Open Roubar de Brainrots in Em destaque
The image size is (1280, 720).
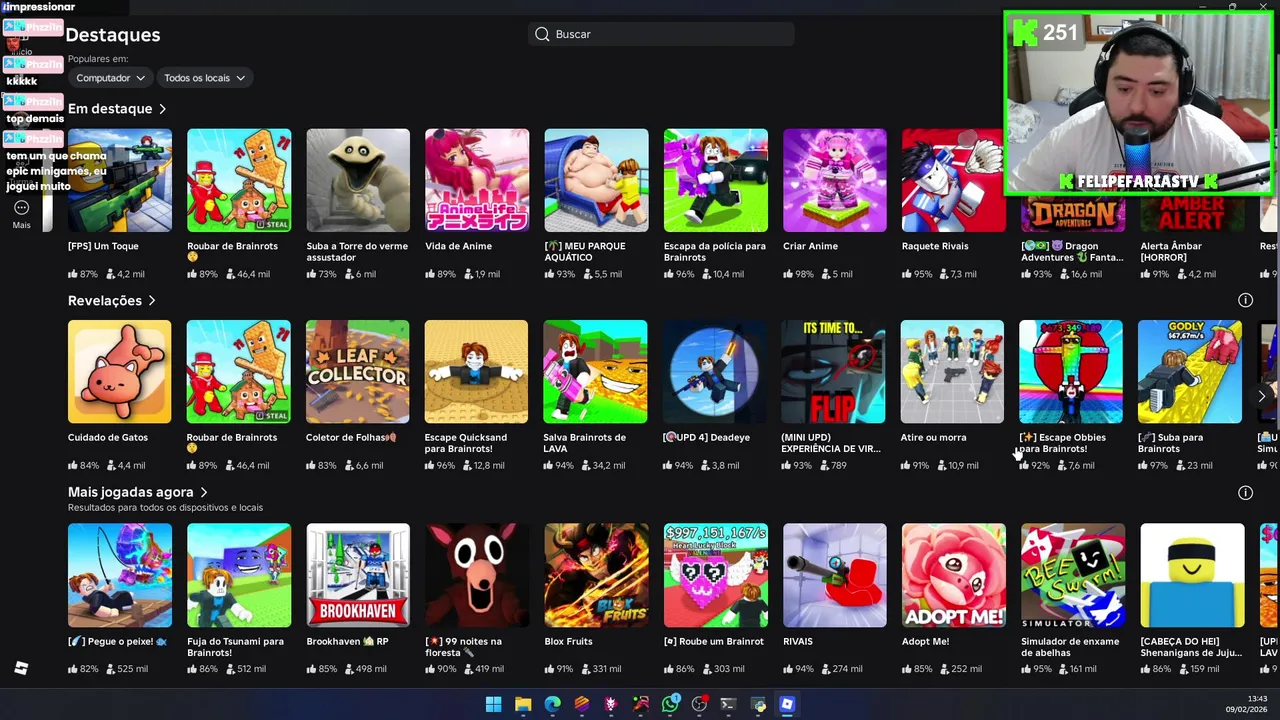click(239, 180)
